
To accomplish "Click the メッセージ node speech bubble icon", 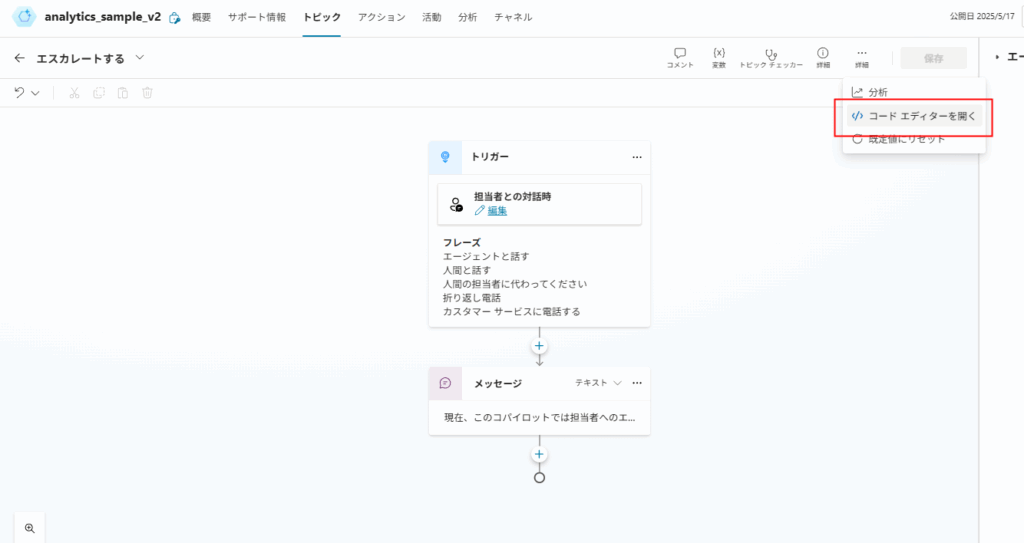I will pos(445,384).
